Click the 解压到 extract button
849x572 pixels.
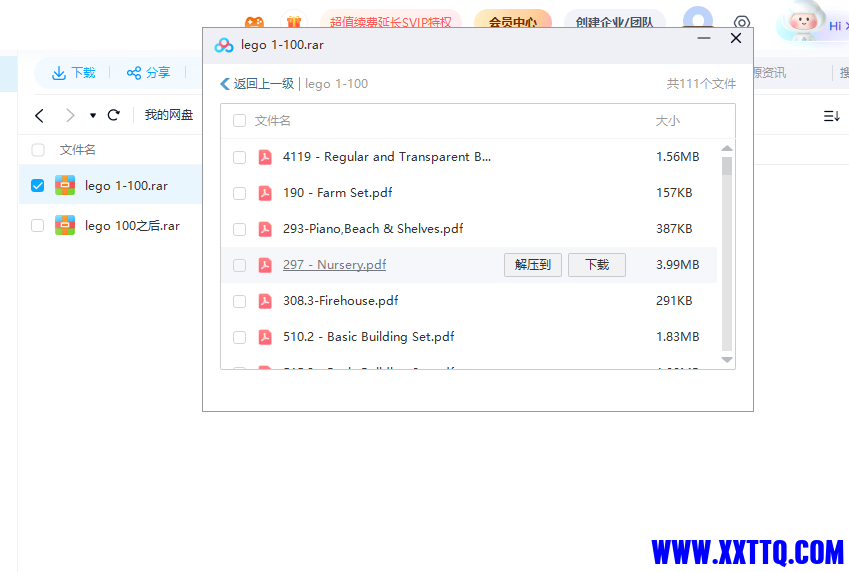[533, 265]
